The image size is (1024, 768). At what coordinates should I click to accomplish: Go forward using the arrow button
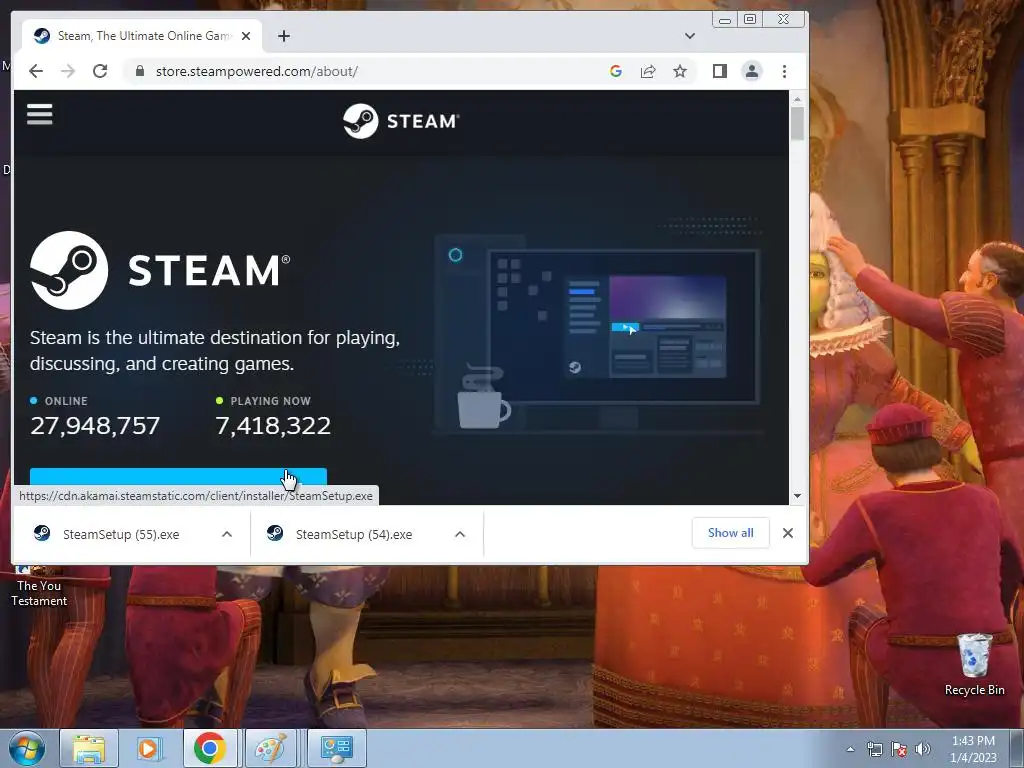(x=68, y=71)
